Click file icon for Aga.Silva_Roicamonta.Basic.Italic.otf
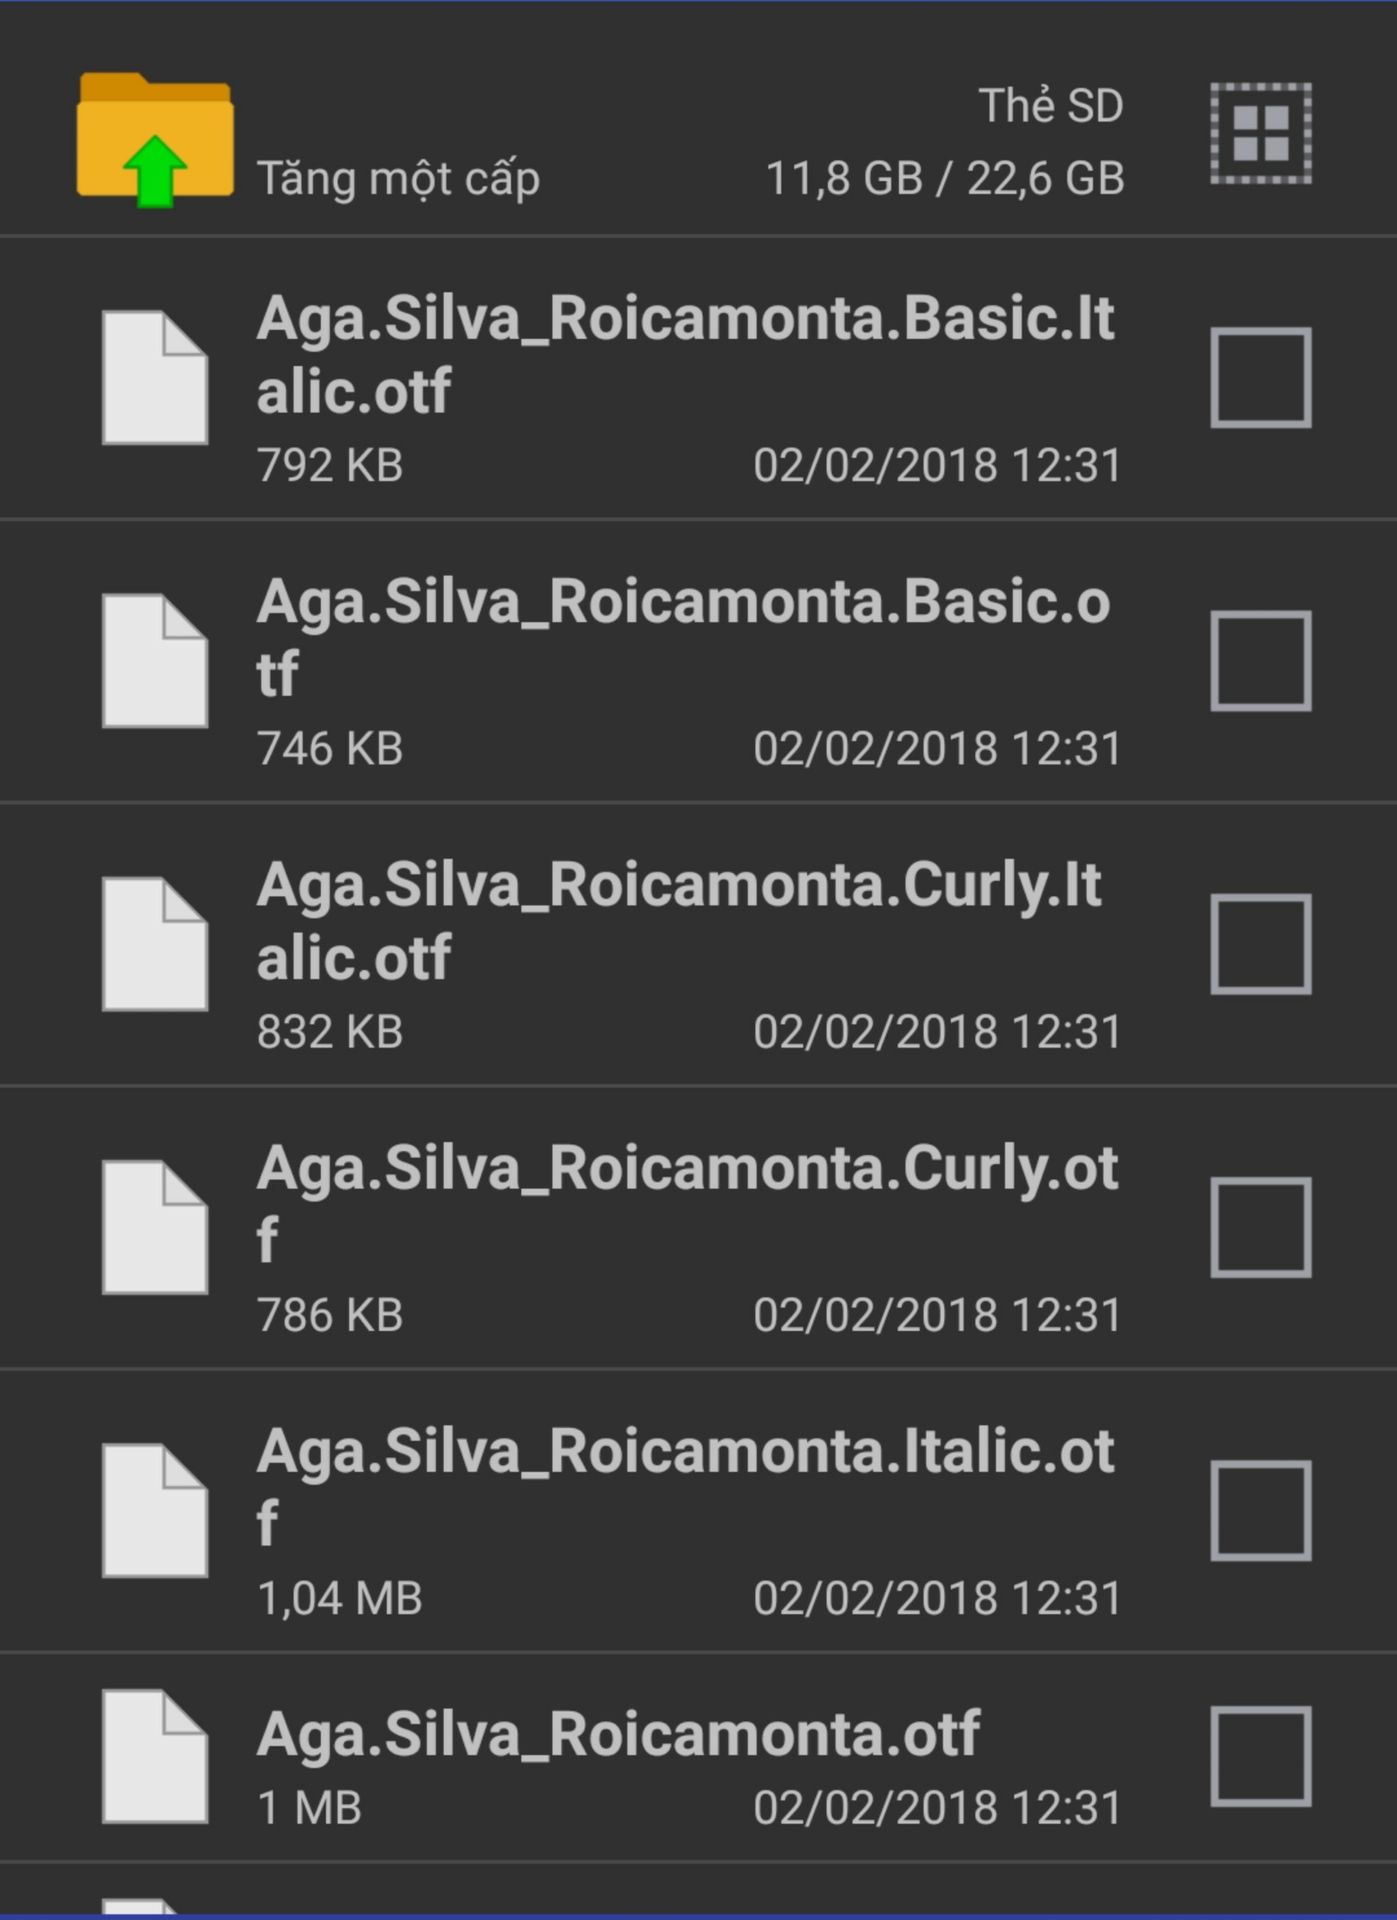Viewport: 1397px width, 1920px height. [155, 377]
